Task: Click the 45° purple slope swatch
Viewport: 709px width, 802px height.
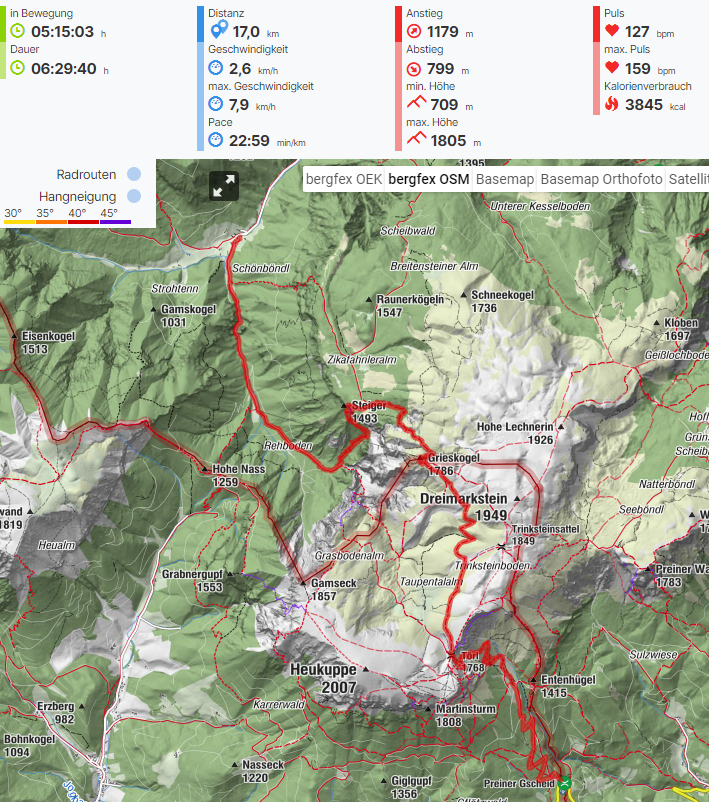Action: coord(115,222)
